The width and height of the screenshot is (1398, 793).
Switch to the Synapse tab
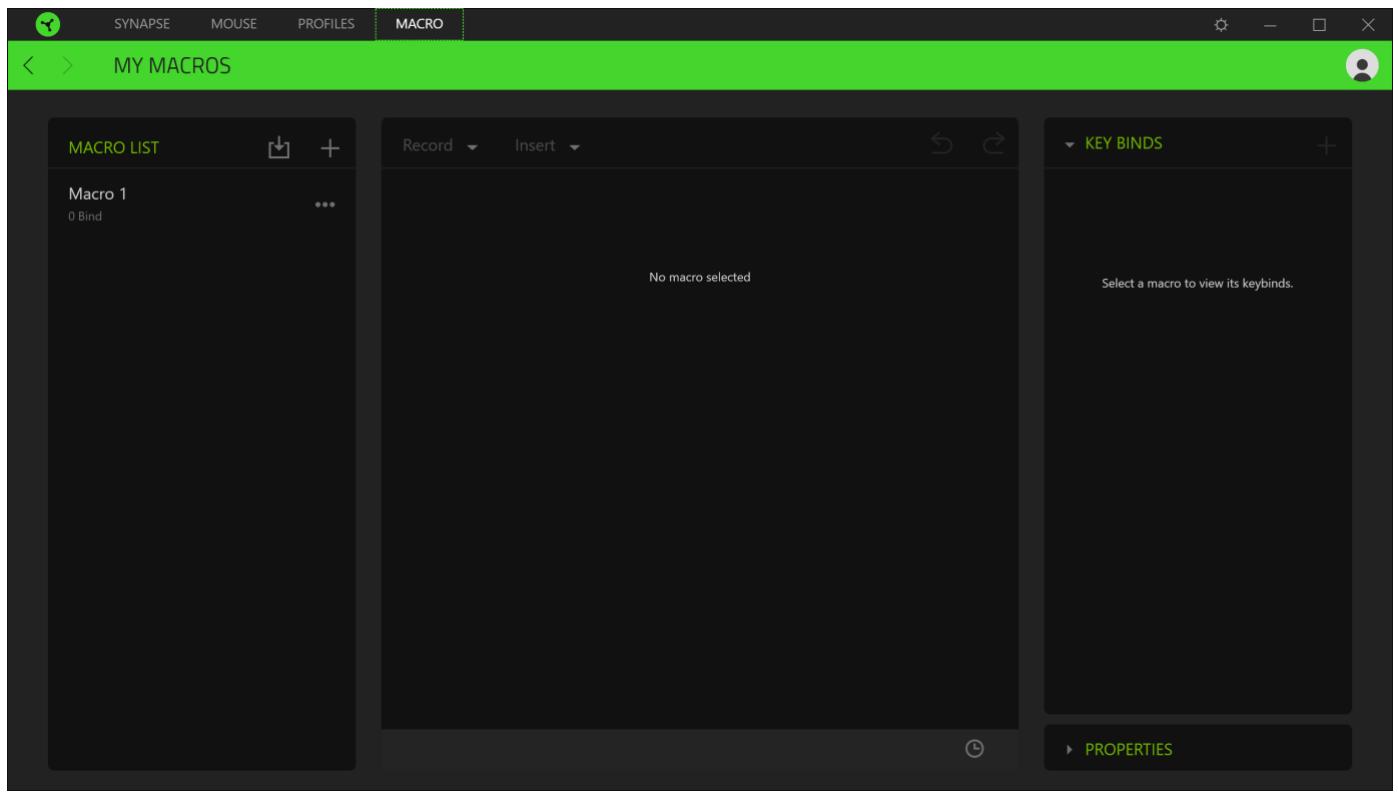(141, 24)
